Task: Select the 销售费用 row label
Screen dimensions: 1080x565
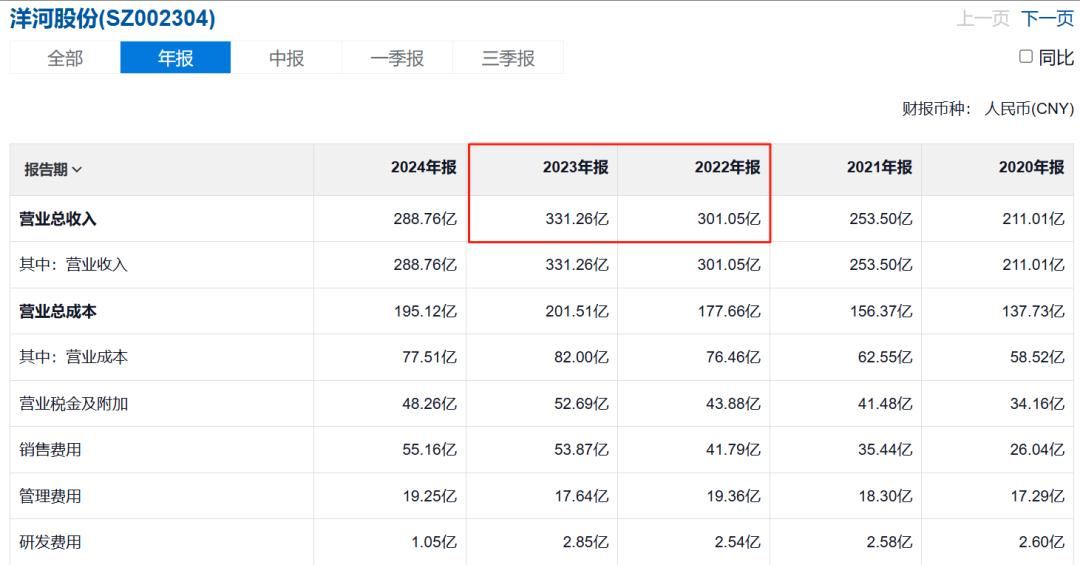Action: (x=50, y=450)
